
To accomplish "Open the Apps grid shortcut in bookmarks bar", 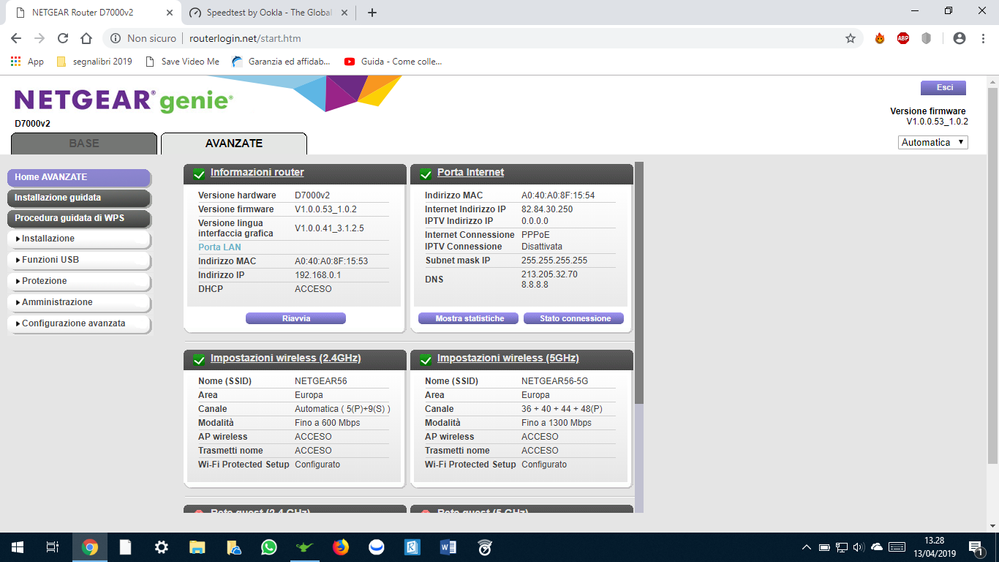I will (27, 62).
